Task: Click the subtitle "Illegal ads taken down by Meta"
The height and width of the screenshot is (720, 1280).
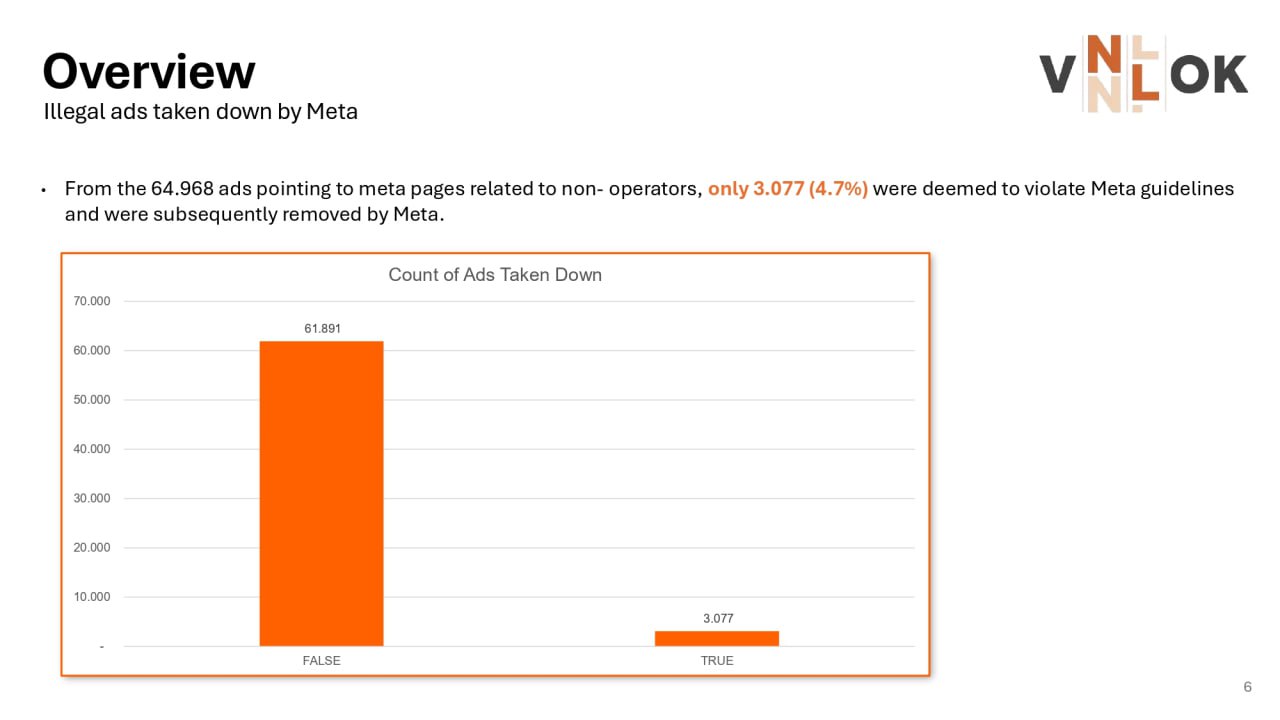Action: [200, 112]
